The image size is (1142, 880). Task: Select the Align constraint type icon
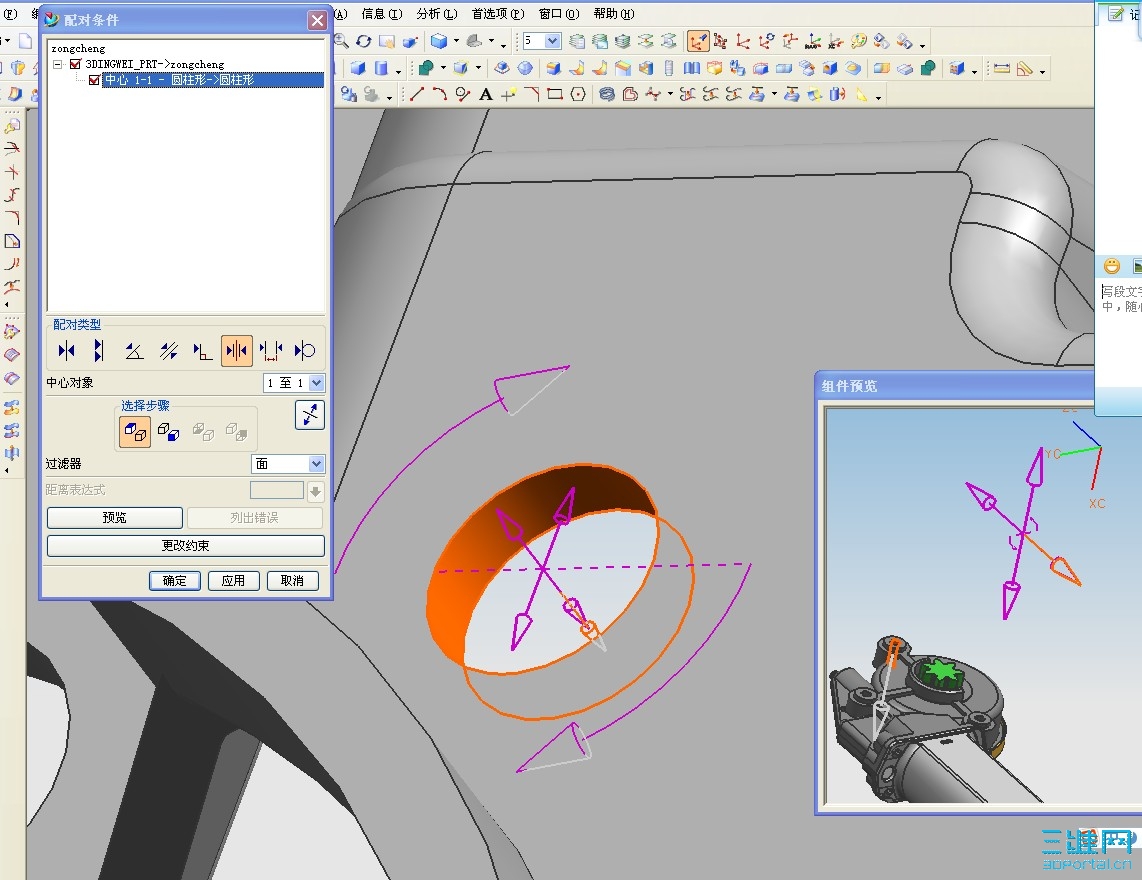(x=99, y=351)
